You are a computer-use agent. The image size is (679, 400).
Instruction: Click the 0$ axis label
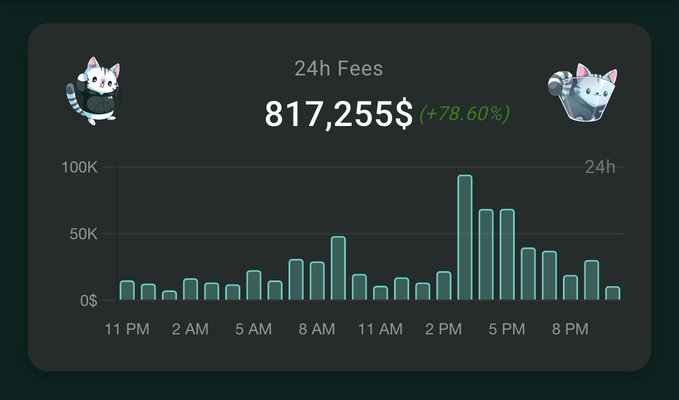click(88, 300)
